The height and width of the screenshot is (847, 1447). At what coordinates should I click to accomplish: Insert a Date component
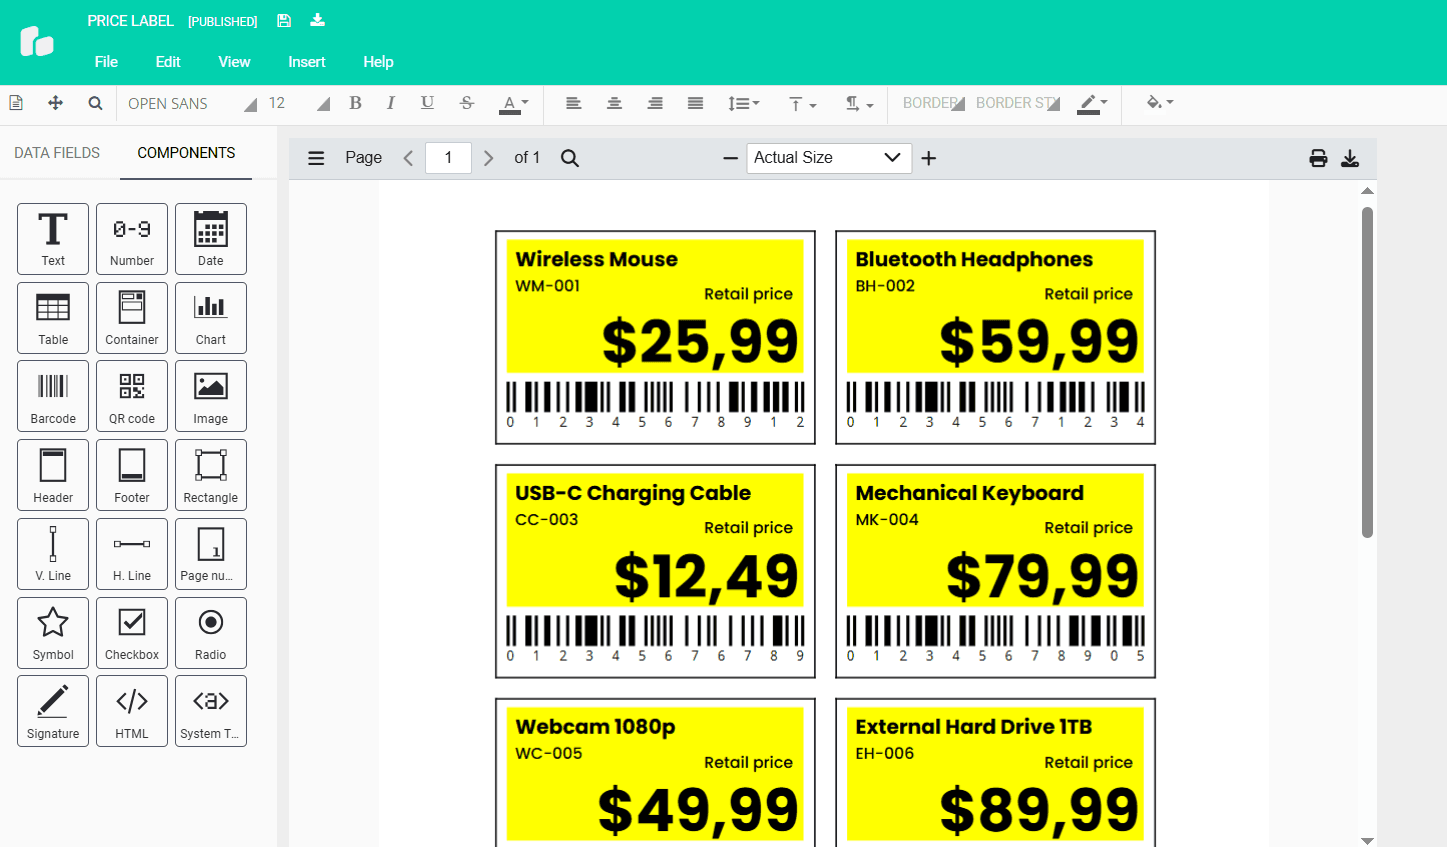click(211, 239)
